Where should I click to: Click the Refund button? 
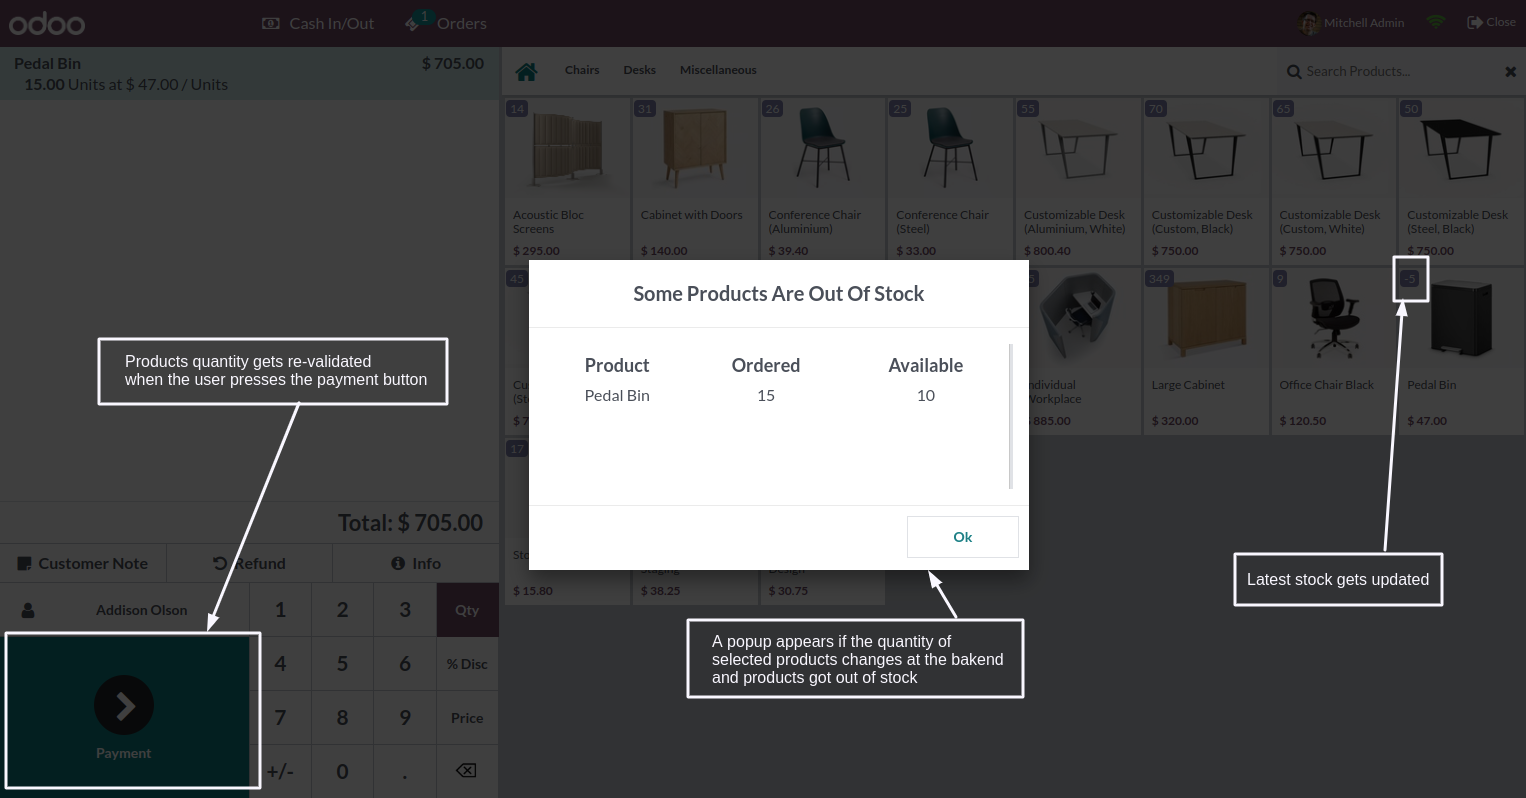[x=250, y=564]
